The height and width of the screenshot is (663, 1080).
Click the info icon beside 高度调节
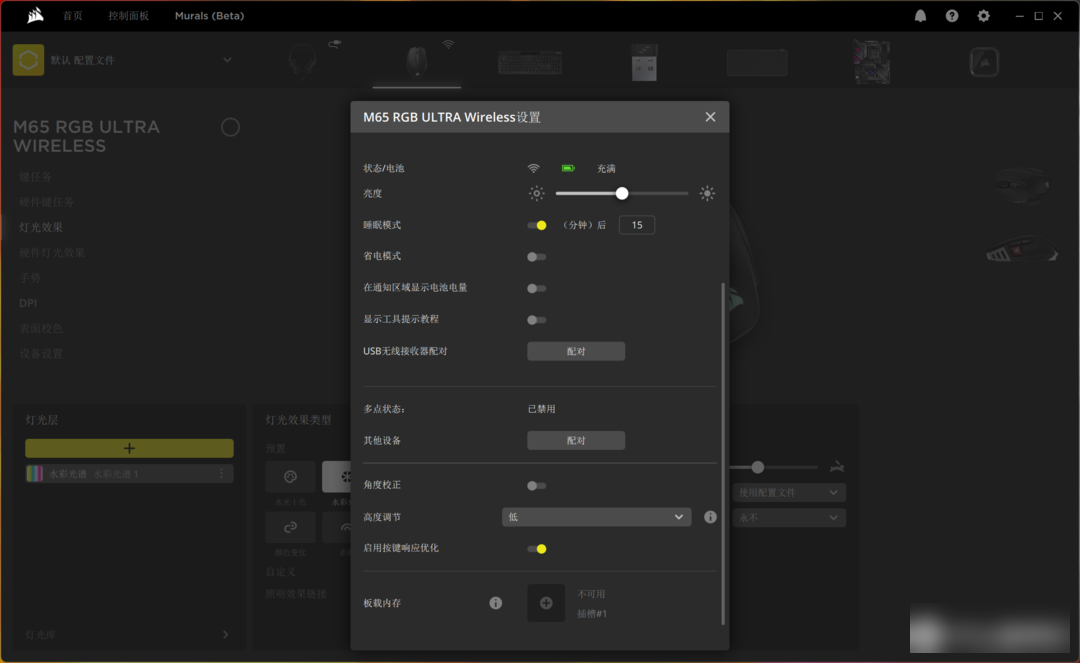710,517
